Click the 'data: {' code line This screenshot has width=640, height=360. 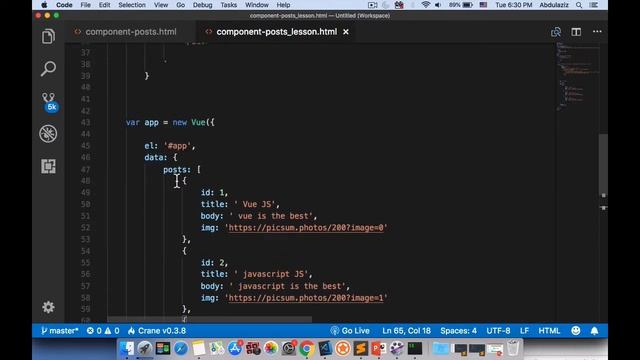click(x=161, y=158)
